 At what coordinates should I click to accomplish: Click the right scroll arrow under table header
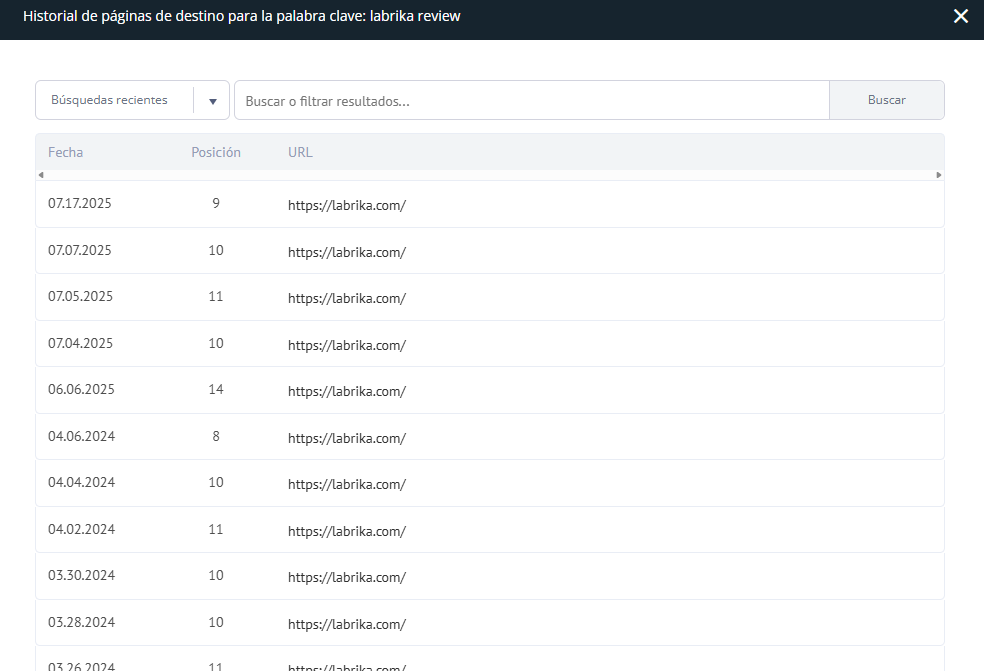[x=939, y=175]
